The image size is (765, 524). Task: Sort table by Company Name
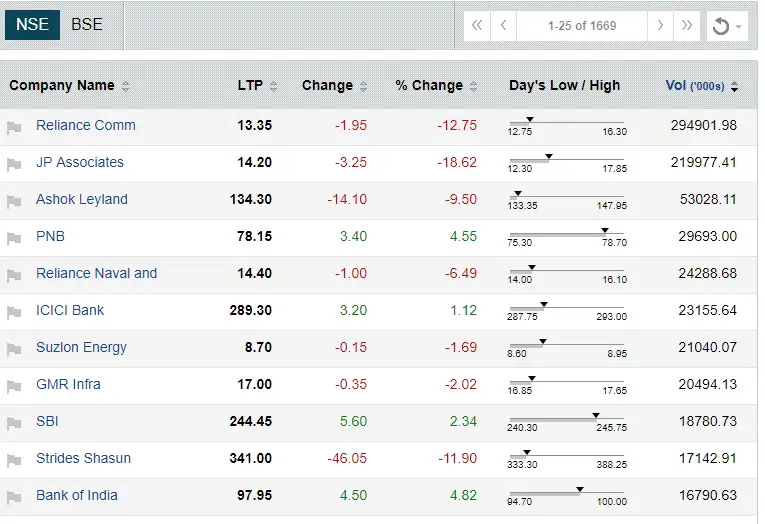tap(69, 85)
